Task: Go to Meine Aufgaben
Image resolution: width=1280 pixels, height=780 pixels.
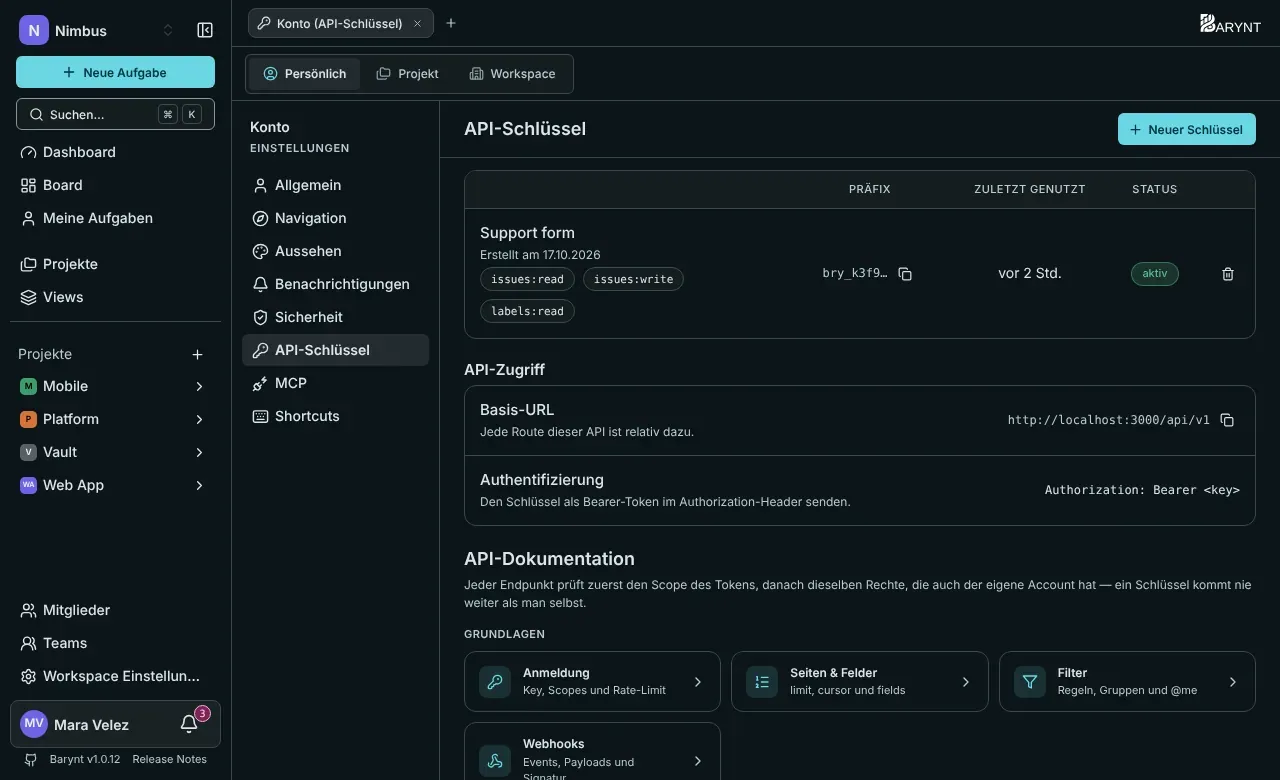Action: click(115, 218)
